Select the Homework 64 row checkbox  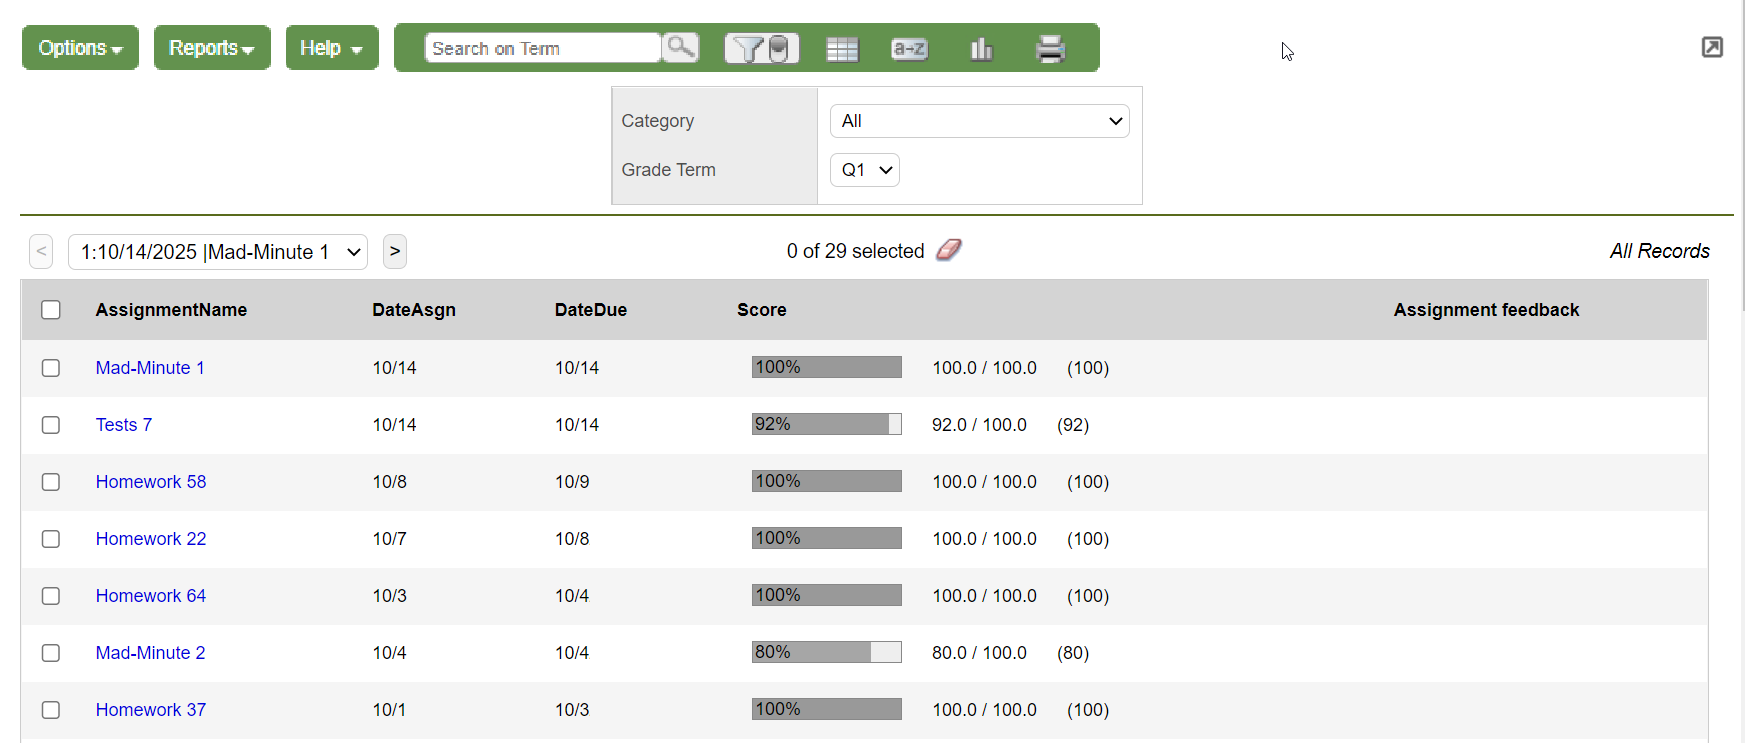coord(51,596)
